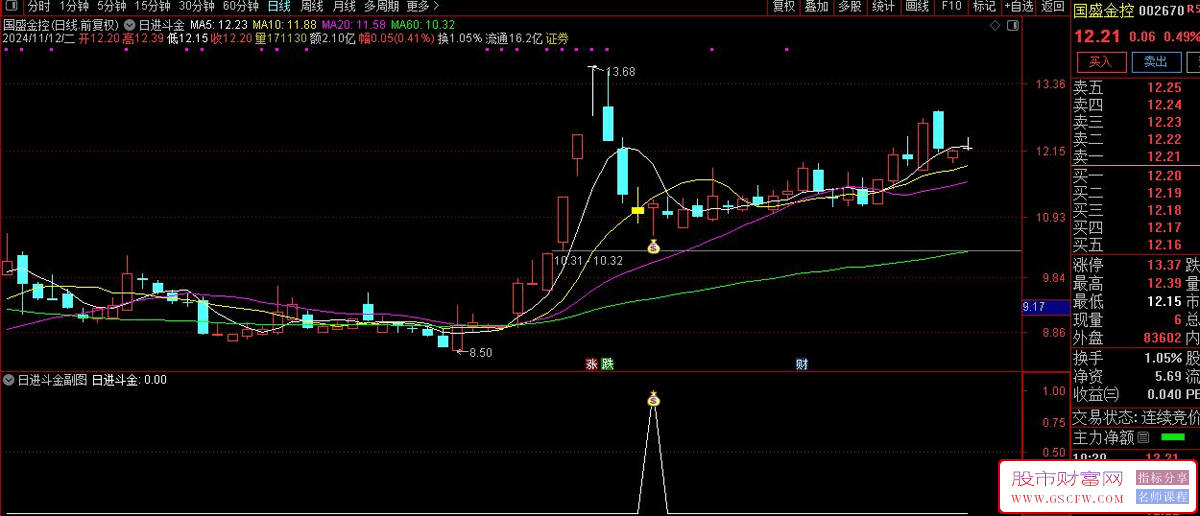Viewport: 1200px width, 516px height.
Task: Click the 交易状态 trading status row
Action: coord(1135,417)
